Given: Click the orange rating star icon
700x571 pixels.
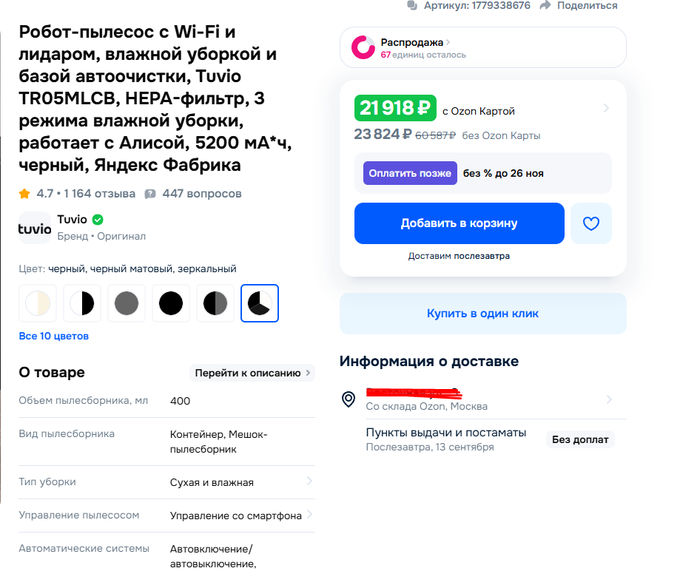Looking at the screenshot, I should tap(24, 194).
